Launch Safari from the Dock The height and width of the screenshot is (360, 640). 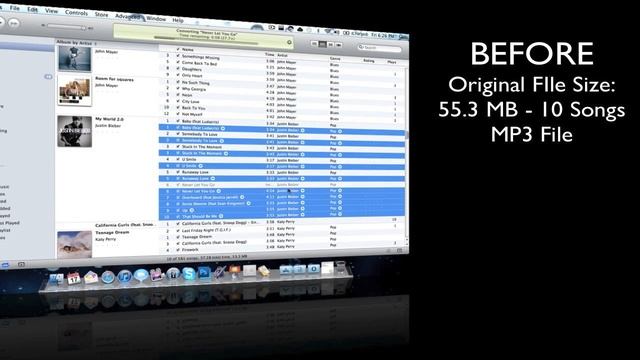point(108,277)
